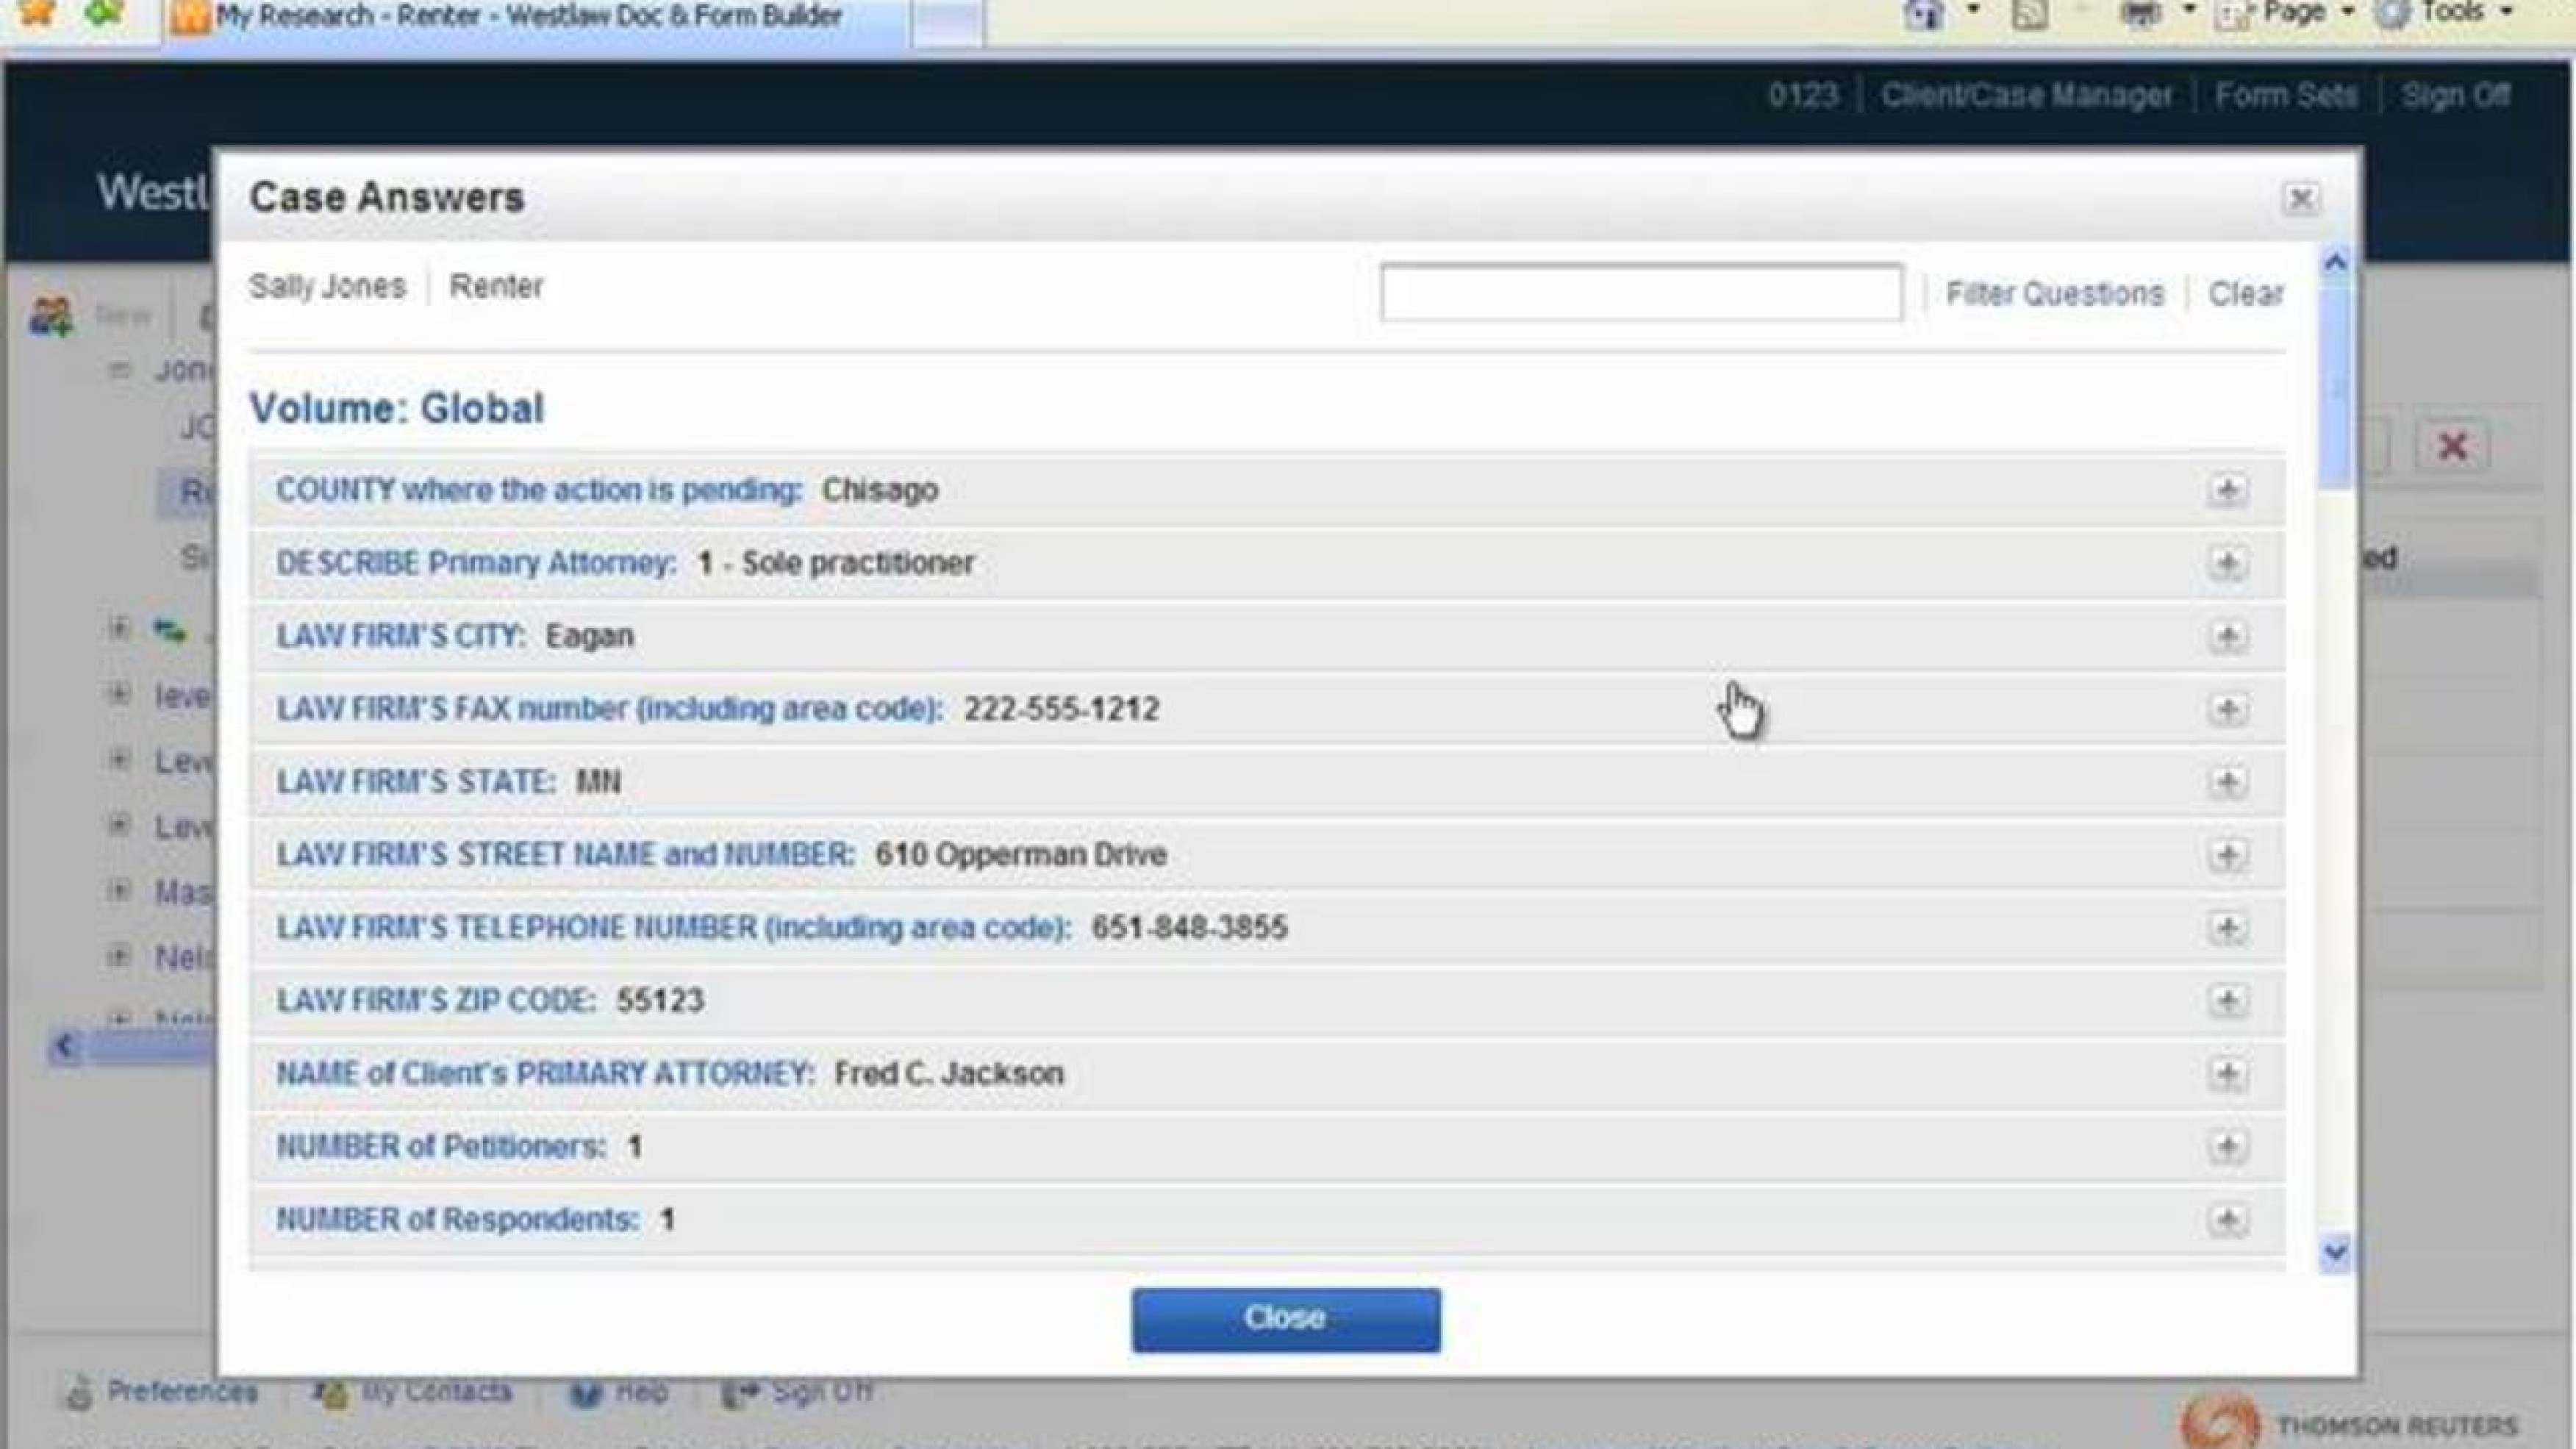Expand the COUNTY where action is pending row
The height and width of the screenshot is (1449, 2576).
point(2226,490)
